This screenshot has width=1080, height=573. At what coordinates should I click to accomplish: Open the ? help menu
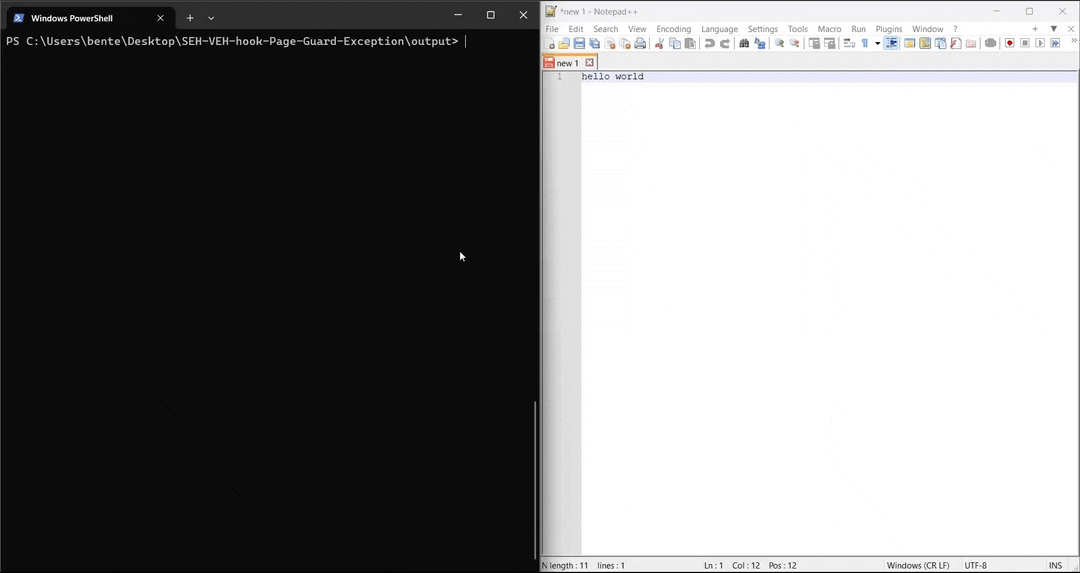pos(955,29)
